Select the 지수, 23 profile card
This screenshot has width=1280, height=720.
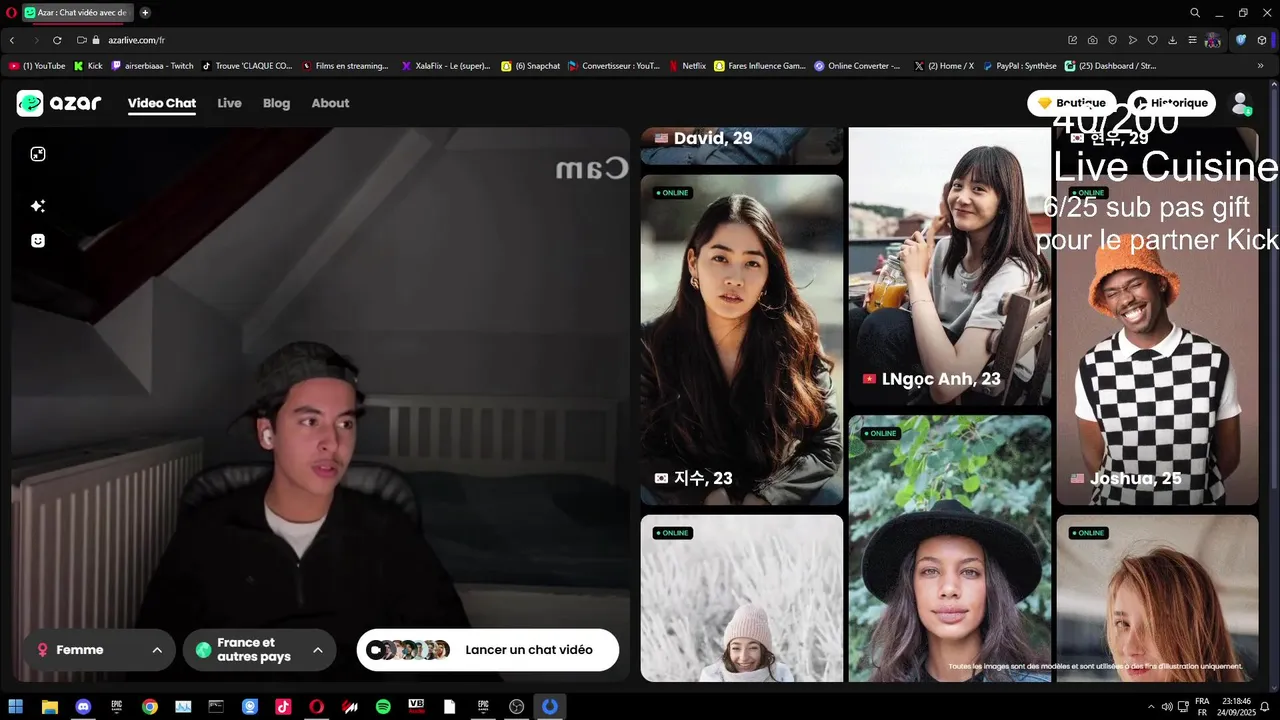tap(742, 340)
